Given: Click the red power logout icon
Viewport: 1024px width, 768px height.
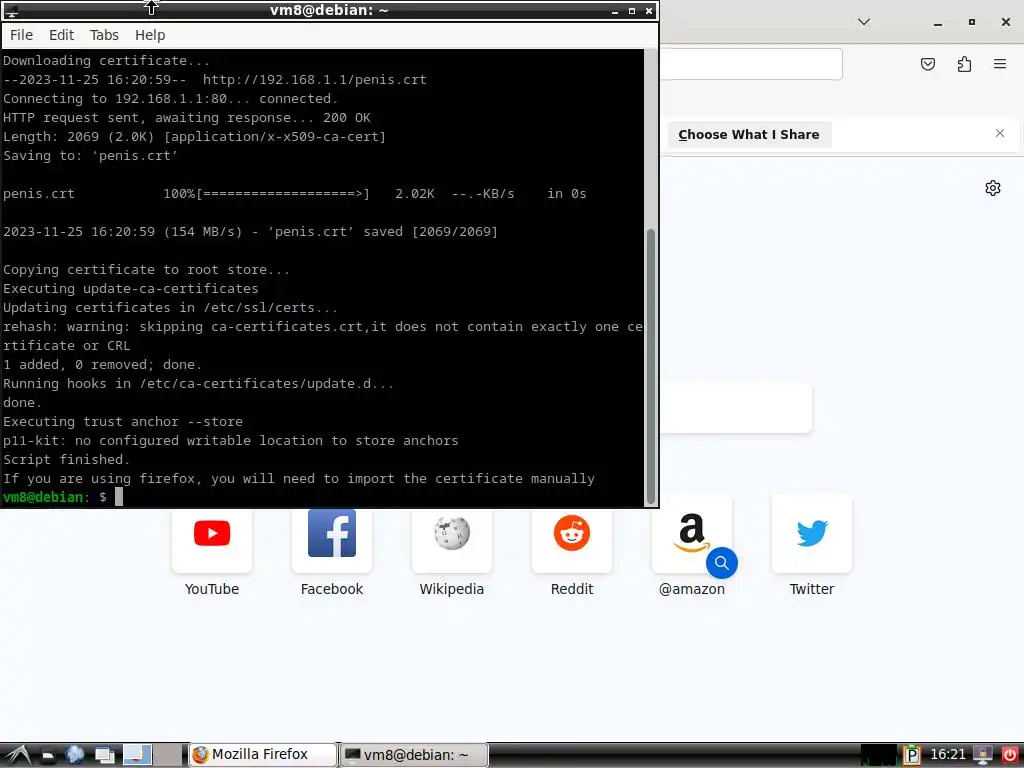Looking at the screenshot, I should tap(1009, 756).
